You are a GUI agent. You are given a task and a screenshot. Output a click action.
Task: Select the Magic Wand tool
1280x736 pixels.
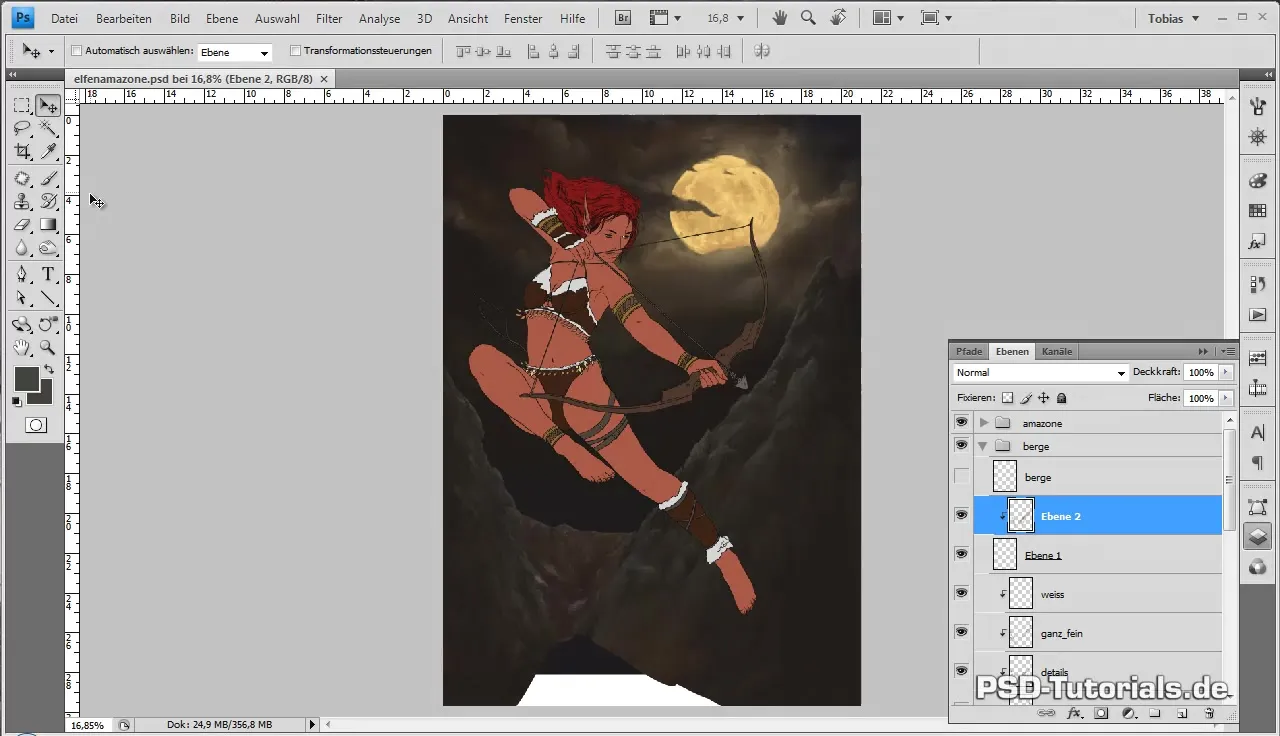[47, 128]
